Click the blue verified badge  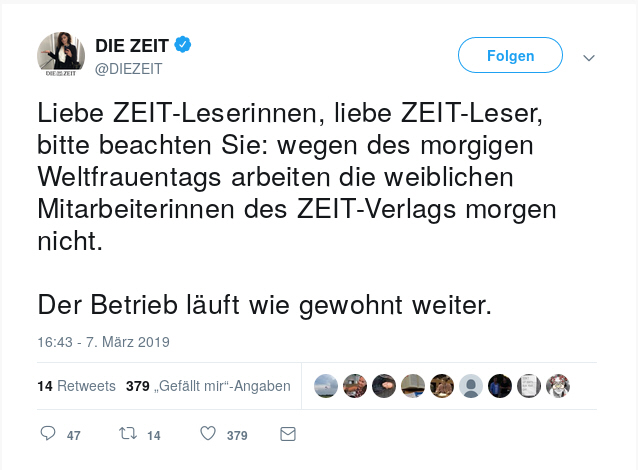click(184, 45)
